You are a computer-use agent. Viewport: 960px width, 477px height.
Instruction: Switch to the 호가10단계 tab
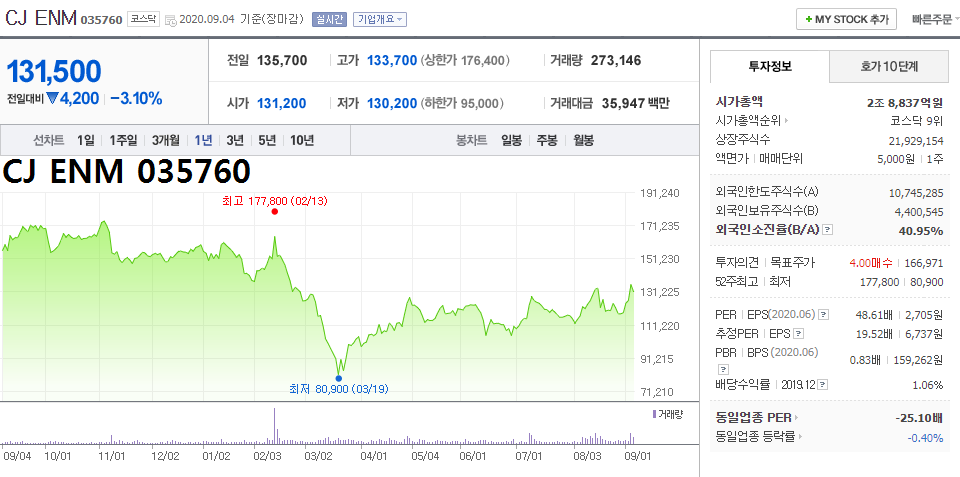[889, 67]
